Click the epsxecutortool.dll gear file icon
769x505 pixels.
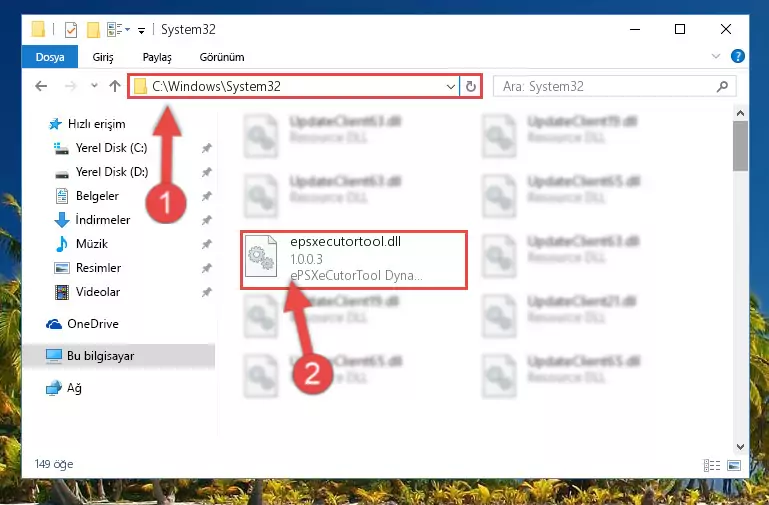[x=260, y=256]
